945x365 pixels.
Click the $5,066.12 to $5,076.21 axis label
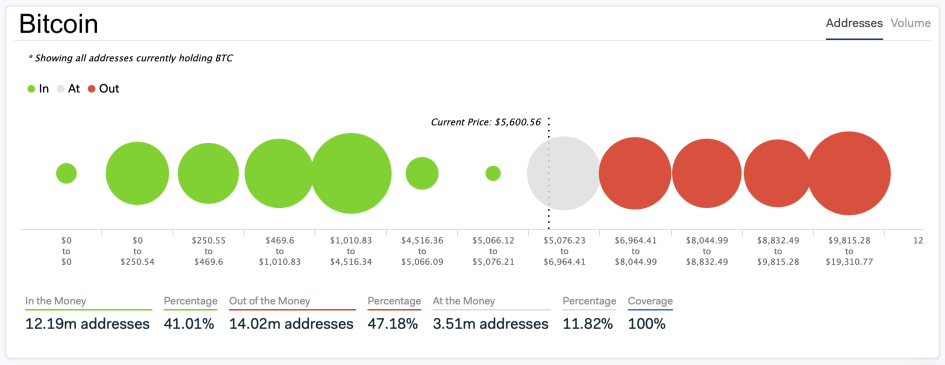(493, 251)
